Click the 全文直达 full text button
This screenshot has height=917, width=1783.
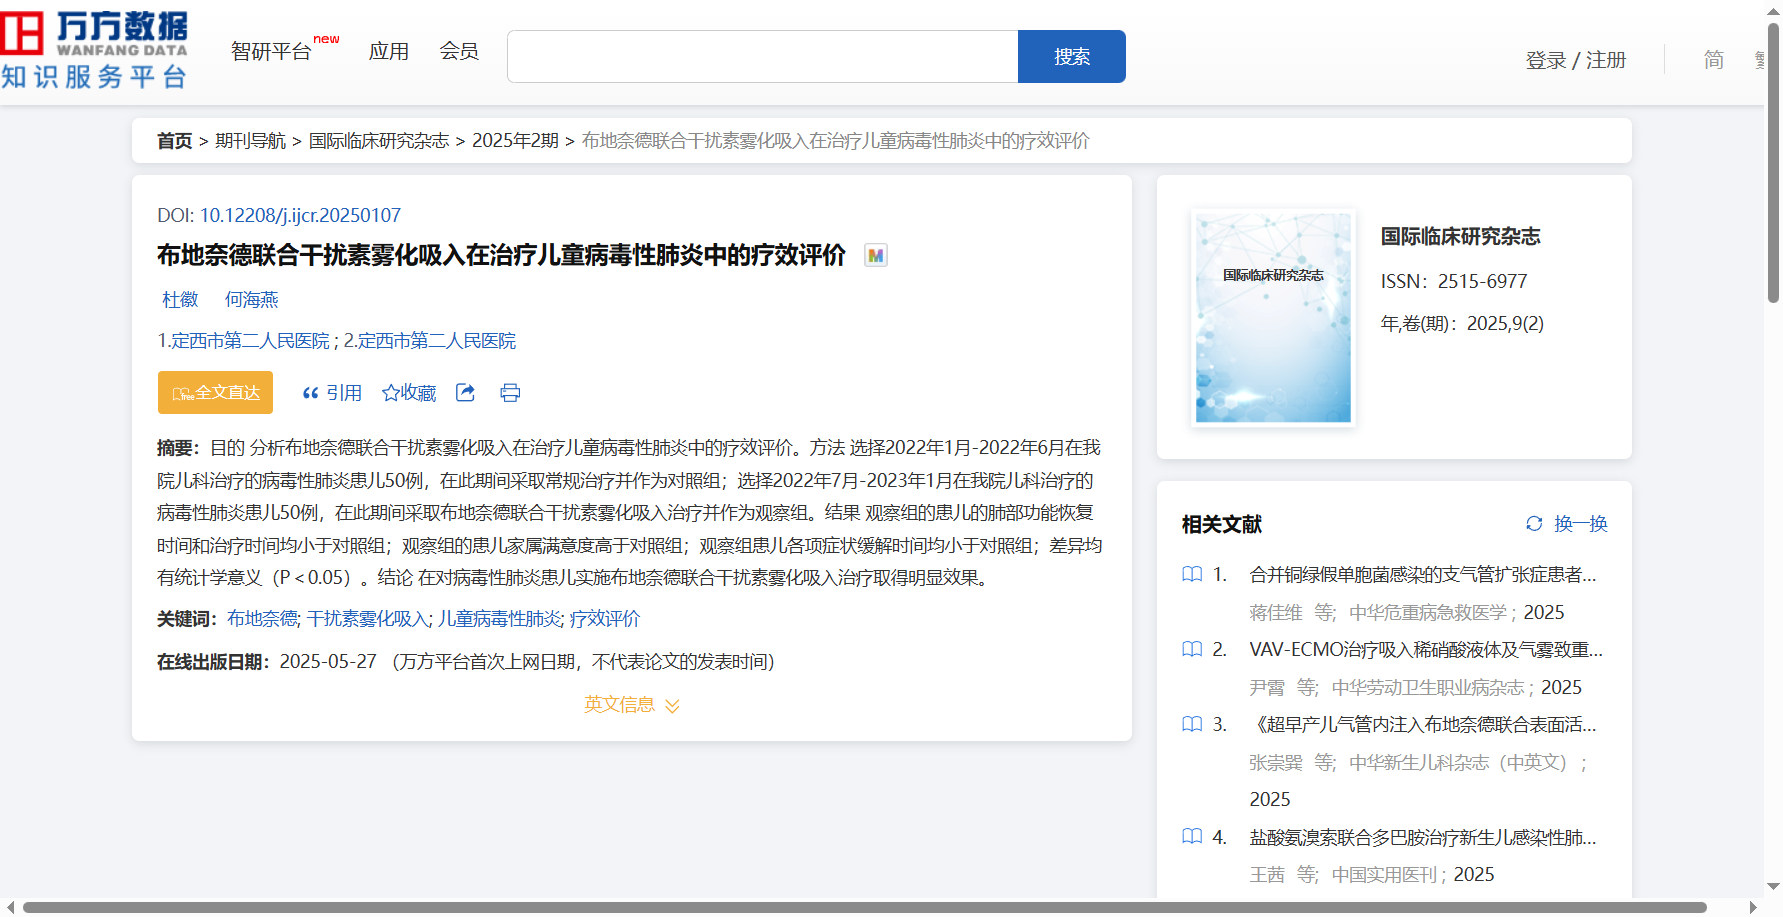coord(215,393)
